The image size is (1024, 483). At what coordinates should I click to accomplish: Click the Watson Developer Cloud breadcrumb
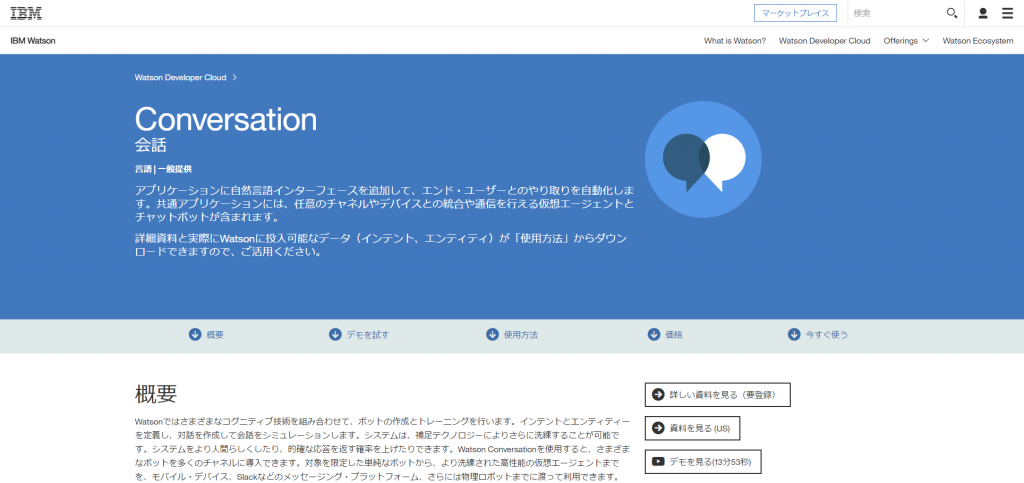click(181, 77)
